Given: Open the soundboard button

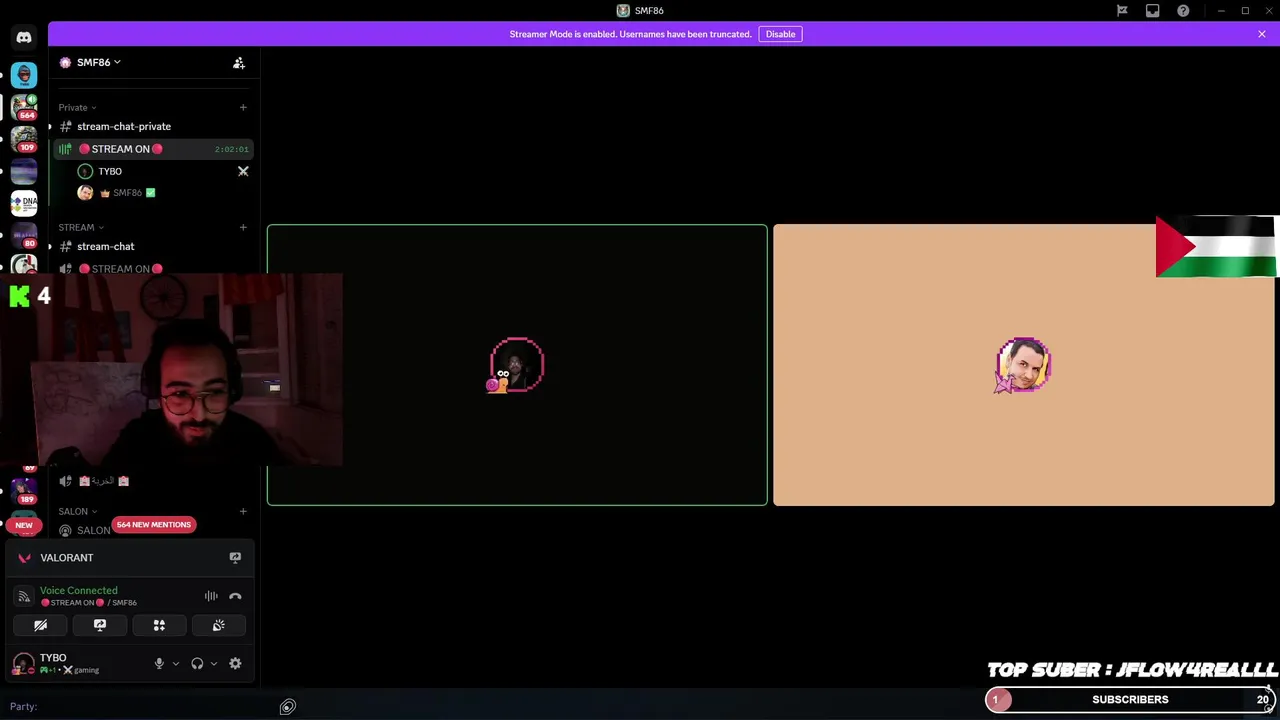Looking at the screenshot, I should click(x=218, y=625).
